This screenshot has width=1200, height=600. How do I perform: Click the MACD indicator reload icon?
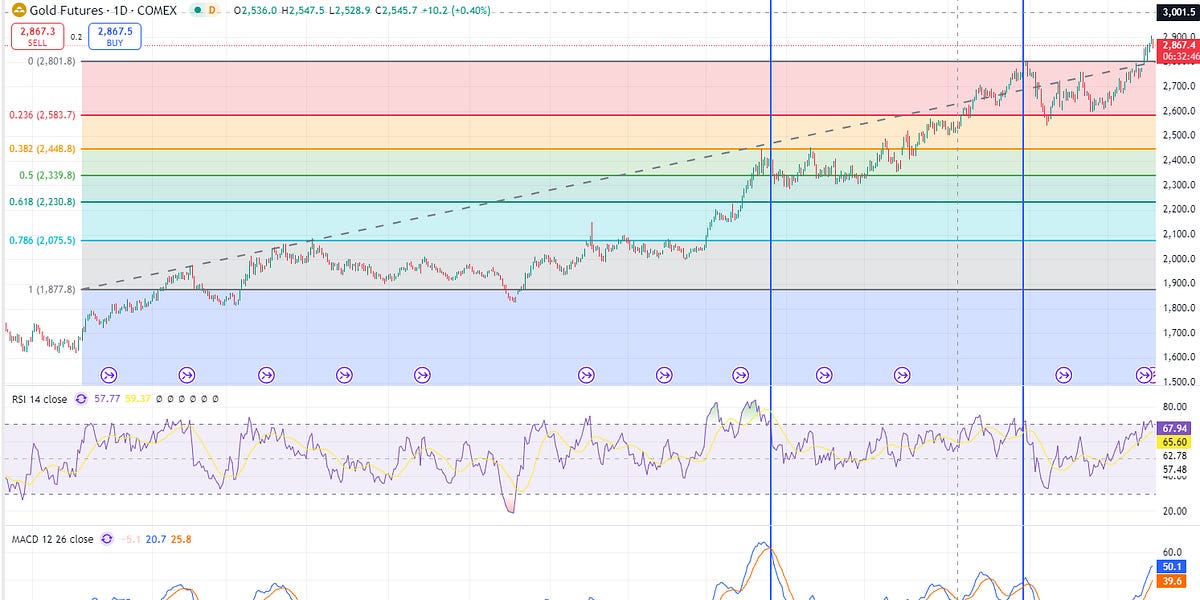[107, 538]
